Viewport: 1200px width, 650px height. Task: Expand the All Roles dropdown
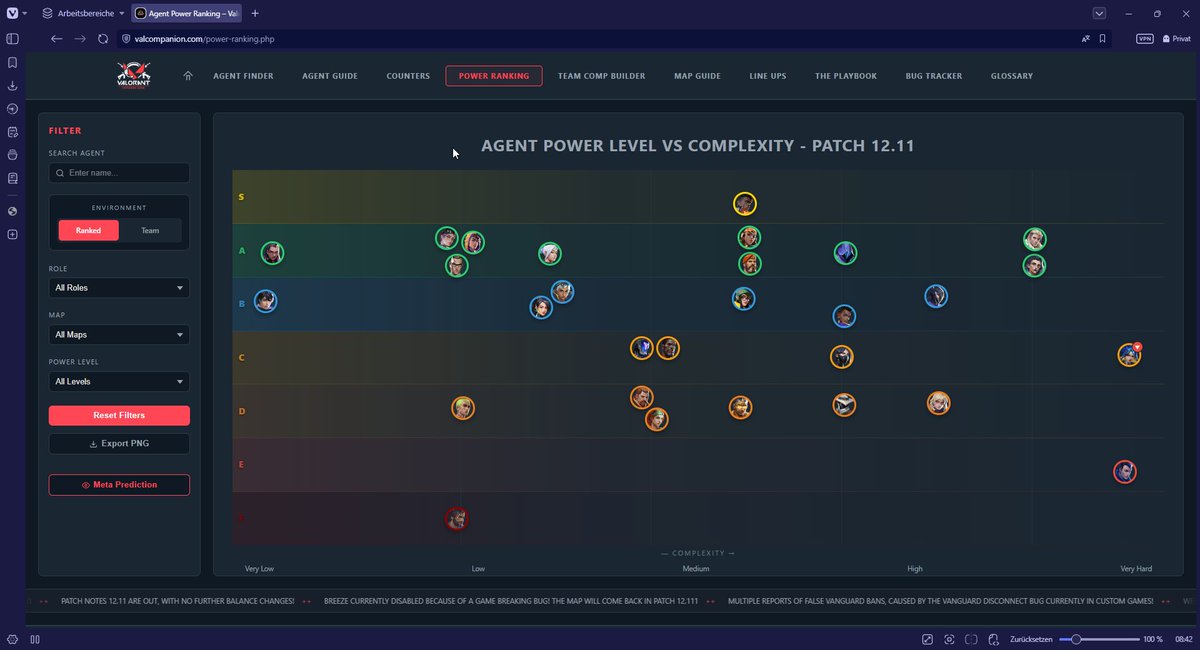[119, 288]
